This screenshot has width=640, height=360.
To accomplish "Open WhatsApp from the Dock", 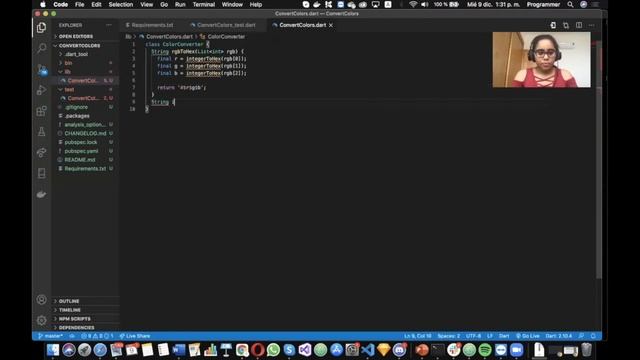I will click(x=273, y=350).
